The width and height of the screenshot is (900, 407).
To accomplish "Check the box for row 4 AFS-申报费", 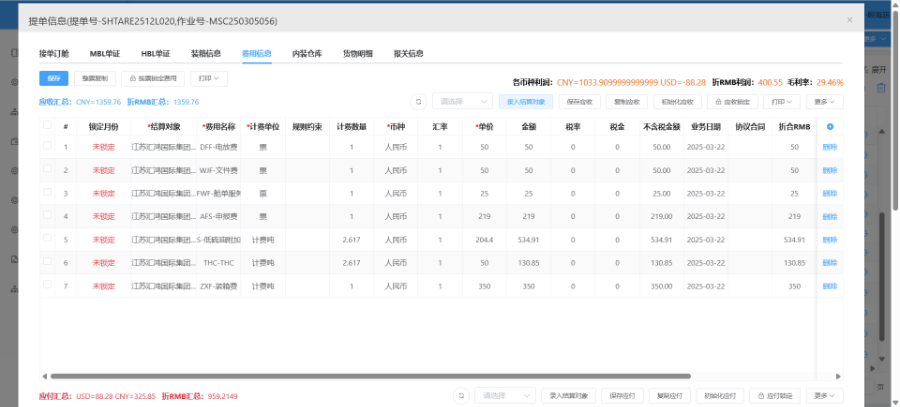I will [x=47, y=215].
